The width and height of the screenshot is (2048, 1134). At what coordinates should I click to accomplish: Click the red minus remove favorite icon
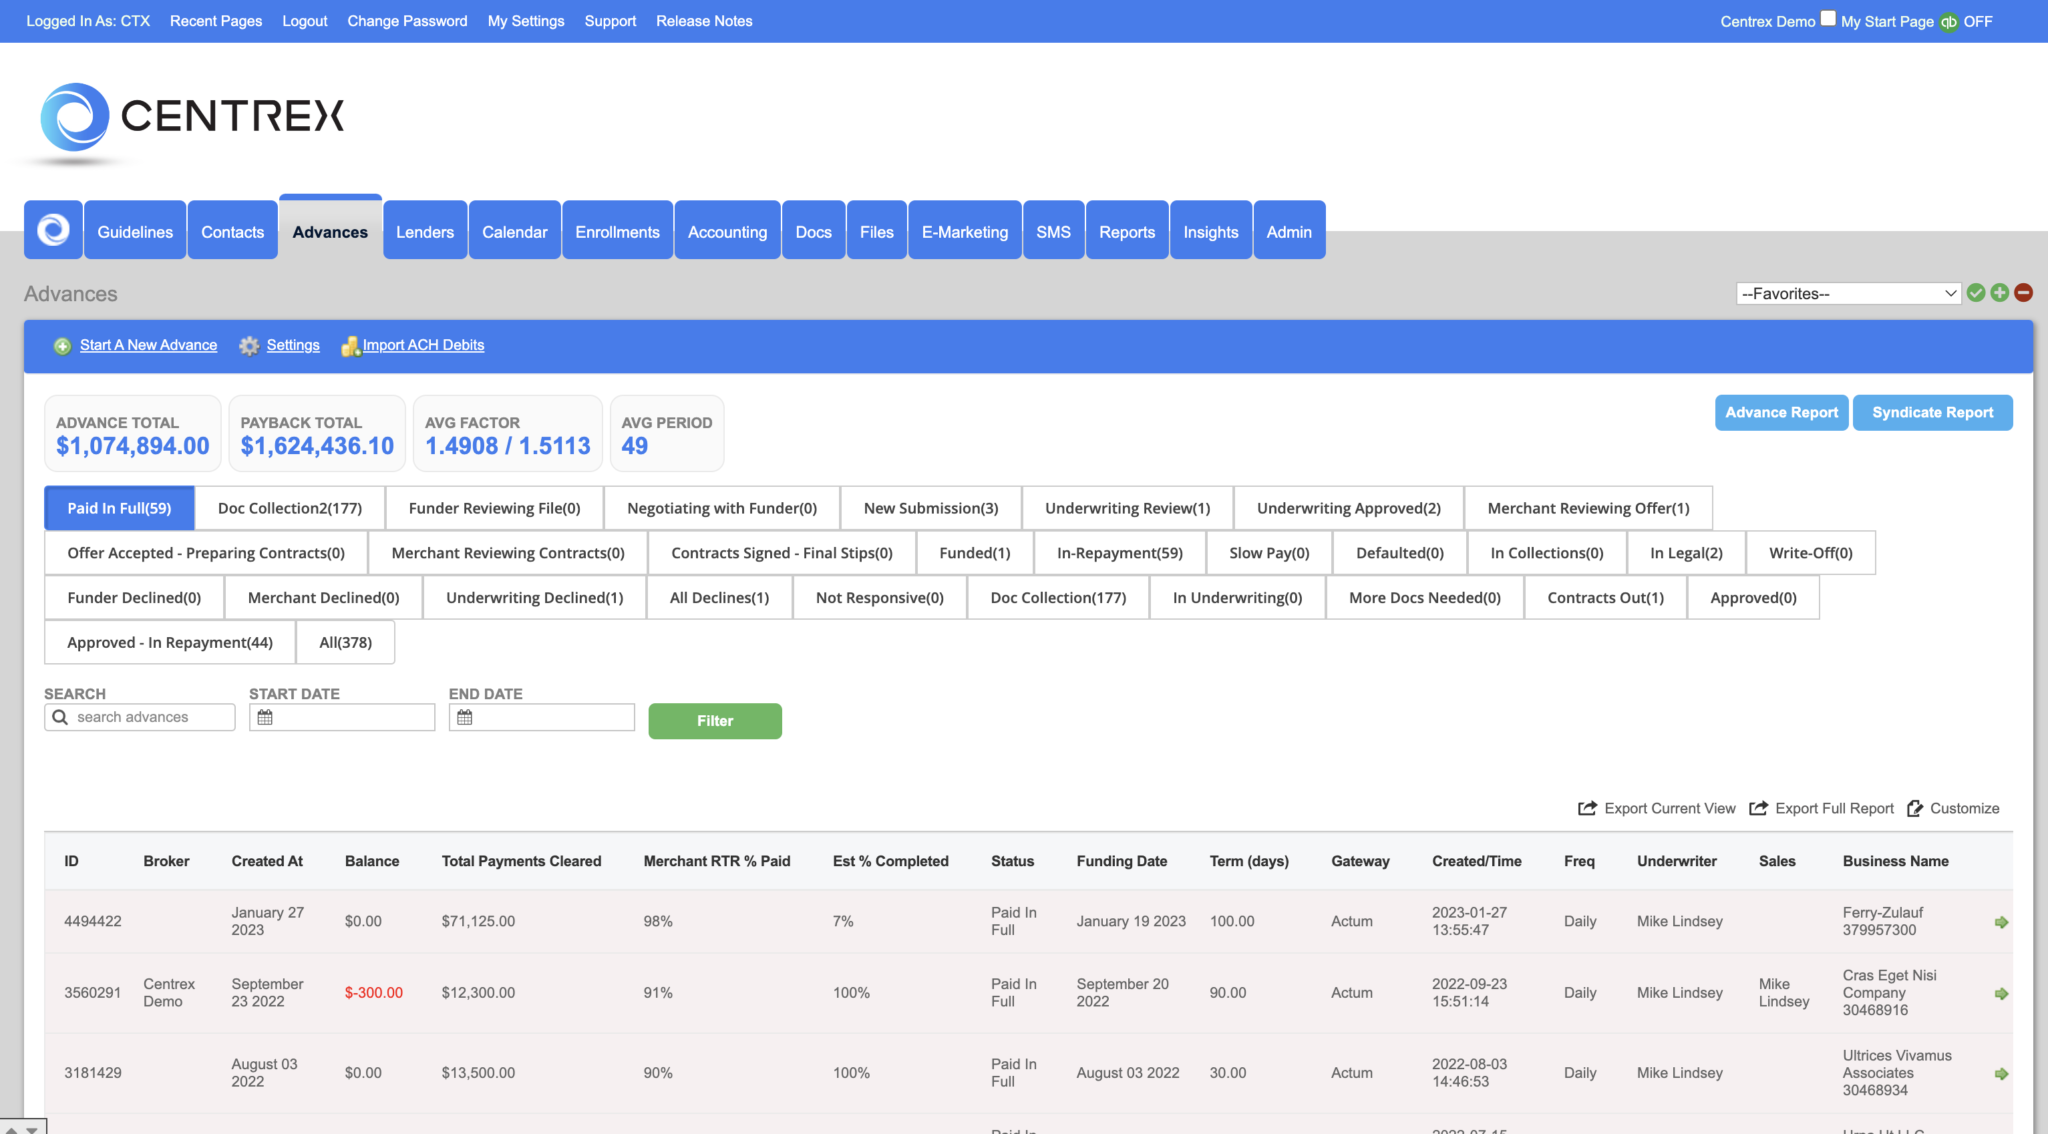click(2024, 293)
